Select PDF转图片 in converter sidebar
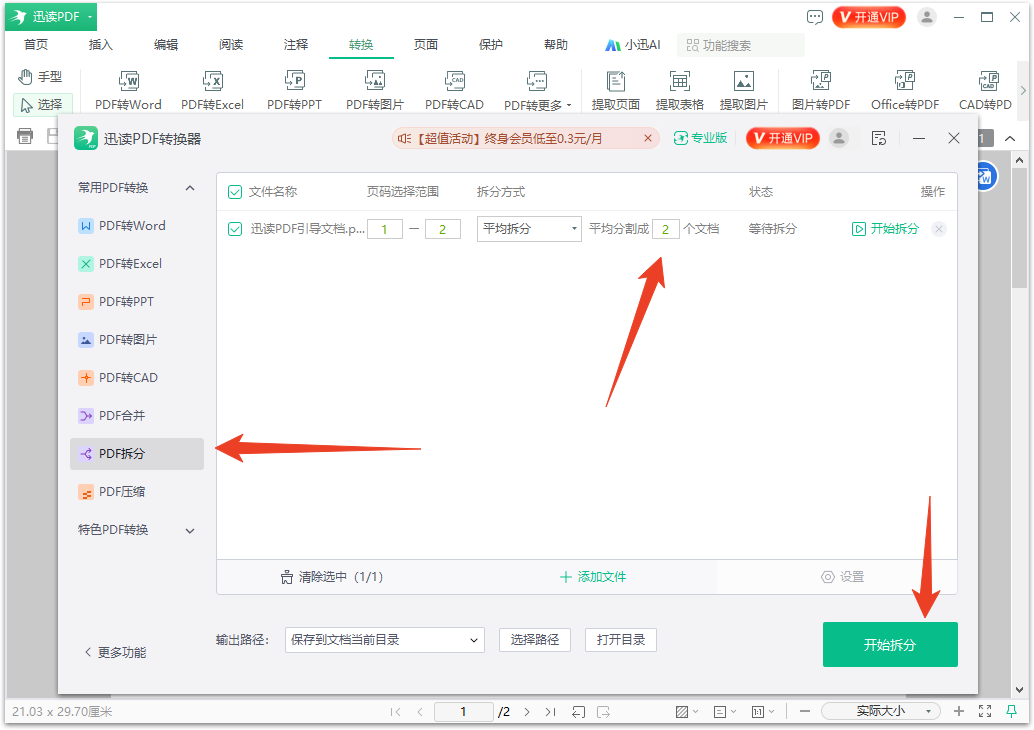Image resolution: width=1034 pixels, height=730 pixels. [x=137, y=340]
